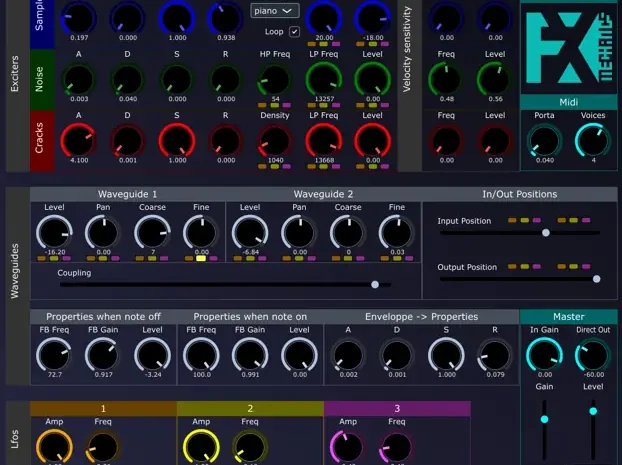
Task: Click note-off FB Gain knob showing 0.917
Action: [103, 355]
